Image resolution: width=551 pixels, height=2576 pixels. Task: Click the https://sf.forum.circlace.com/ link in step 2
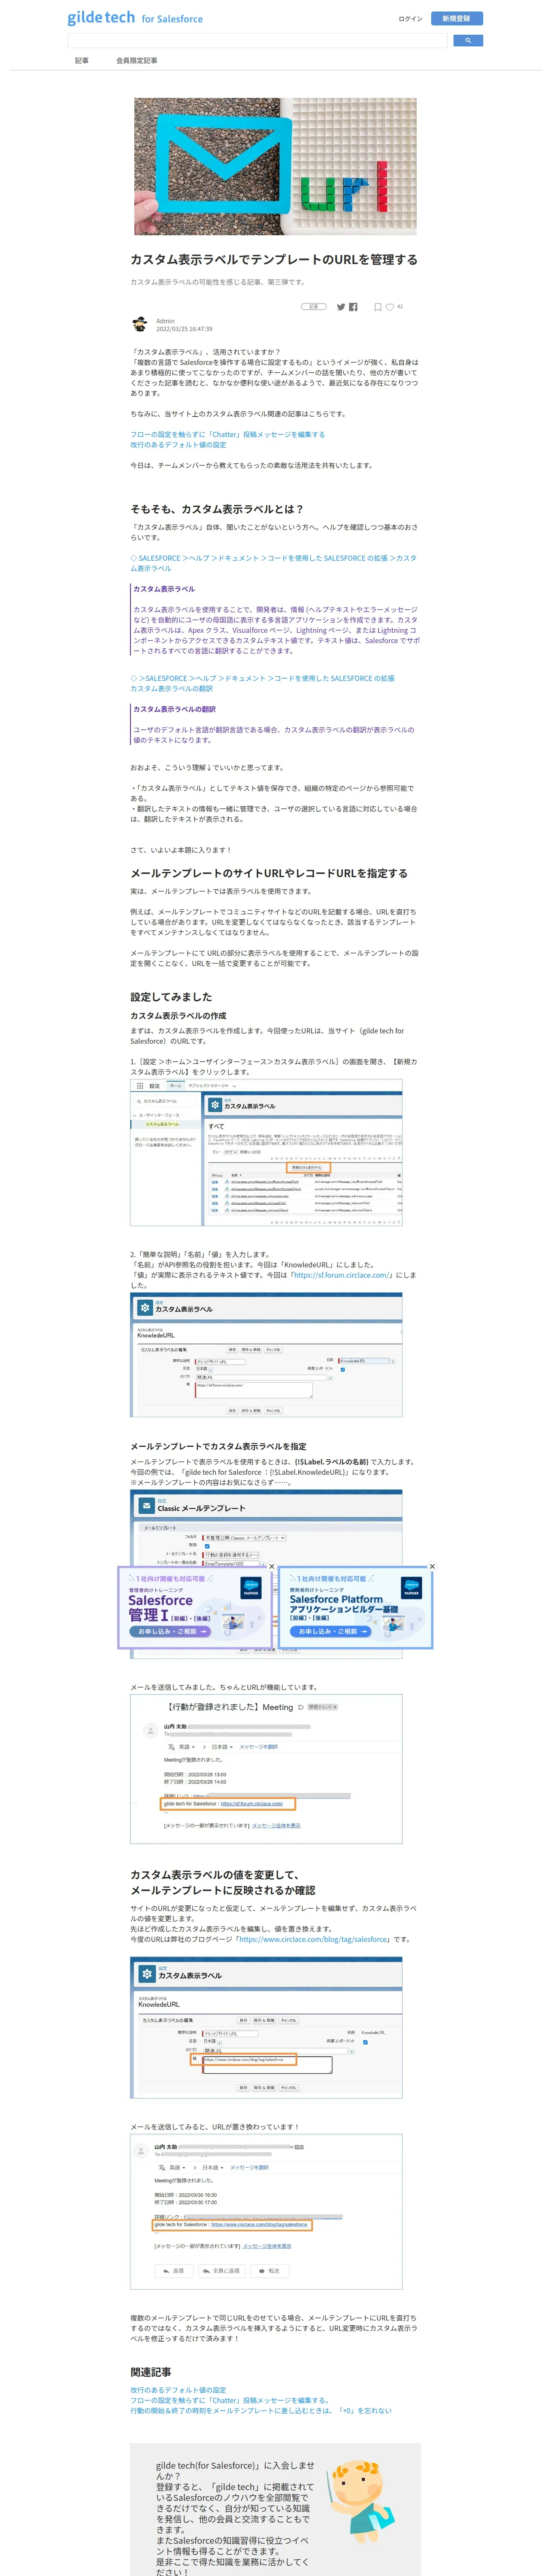coord(342,1275)
